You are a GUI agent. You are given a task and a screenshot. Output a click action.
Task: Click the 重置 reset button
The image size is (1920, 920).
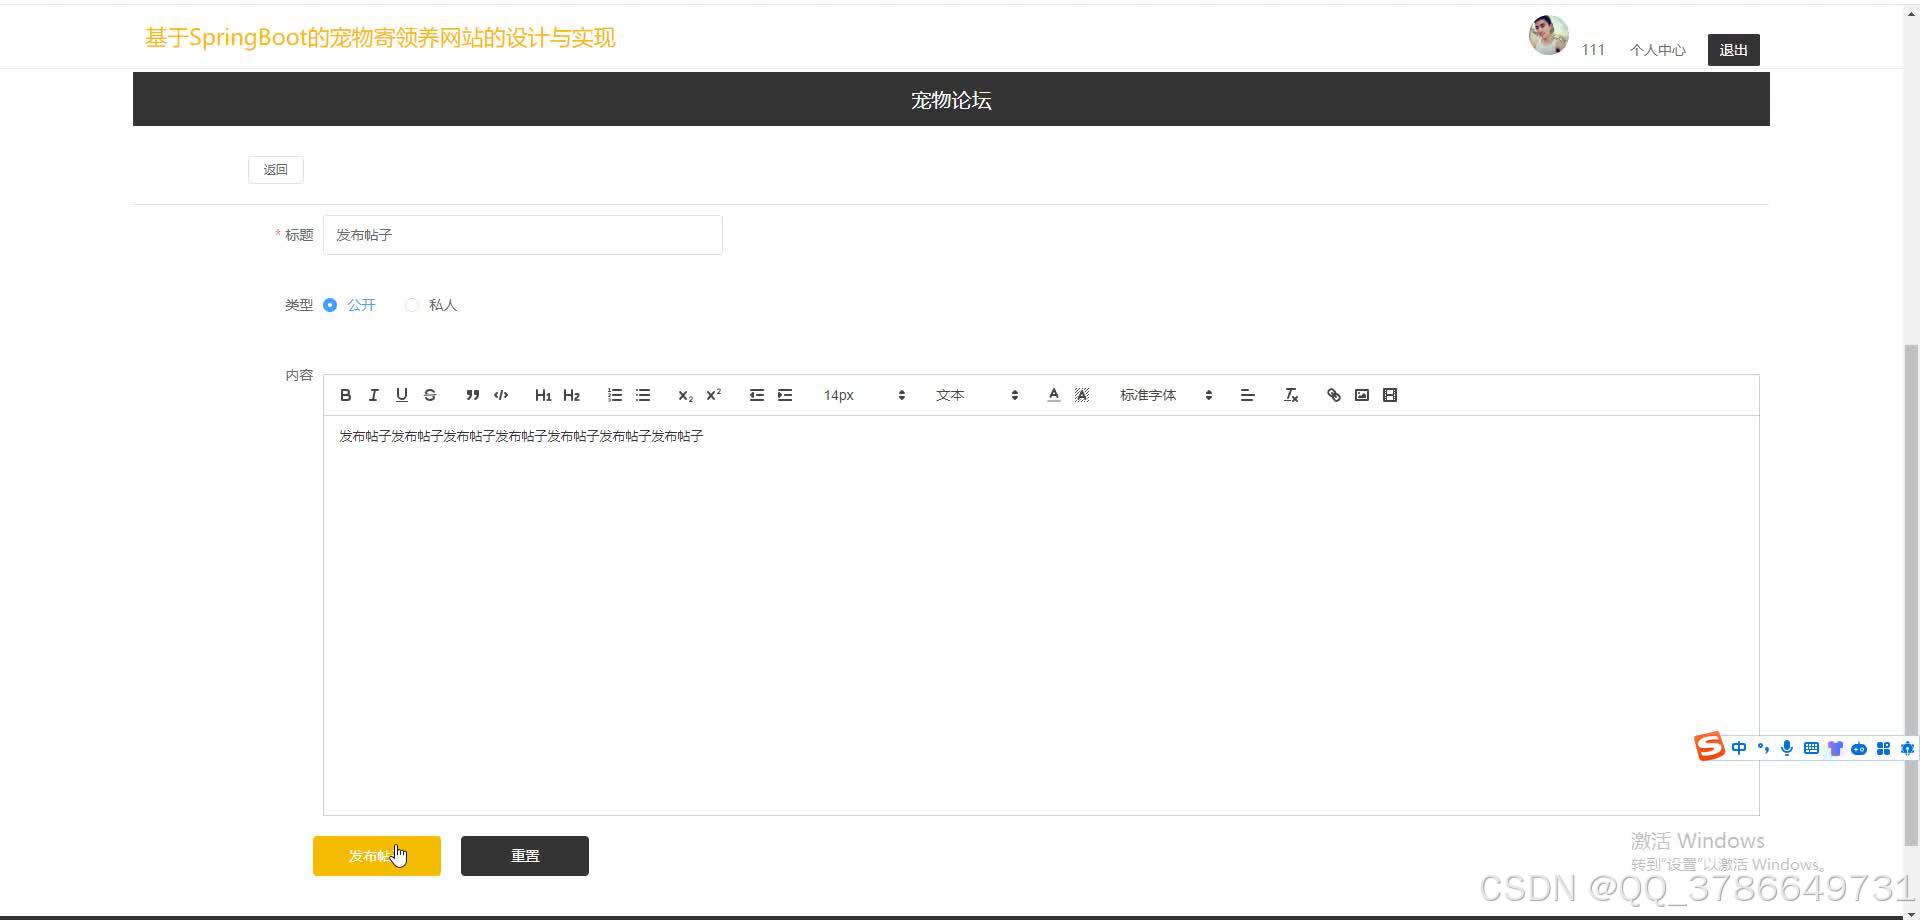coord(525,856)
